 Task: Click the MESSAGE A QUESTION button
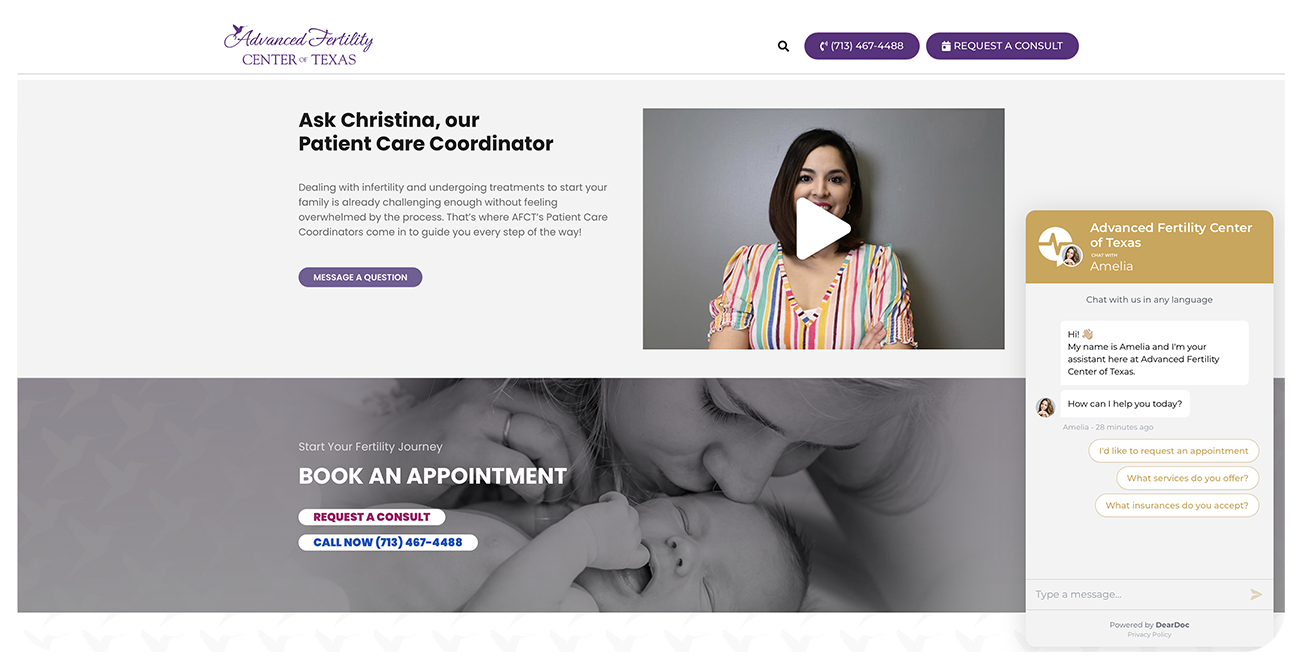tap(360, 277)
